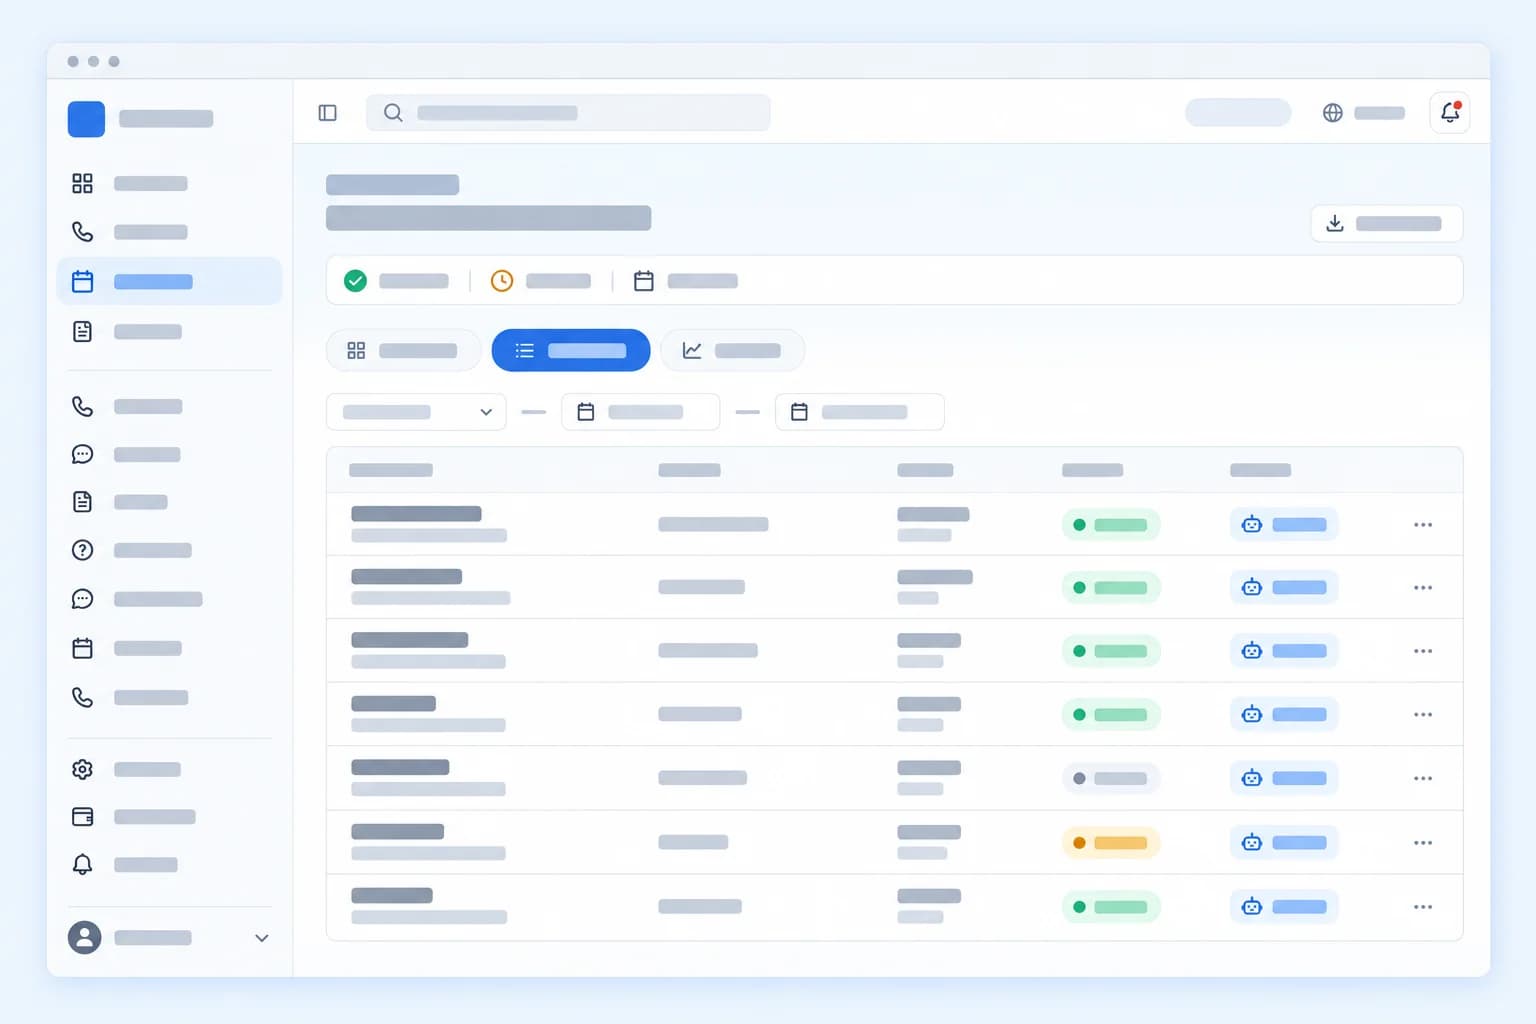Click the pill button left of globe
This screenshot has height=1024, width=1536.
1238,113
